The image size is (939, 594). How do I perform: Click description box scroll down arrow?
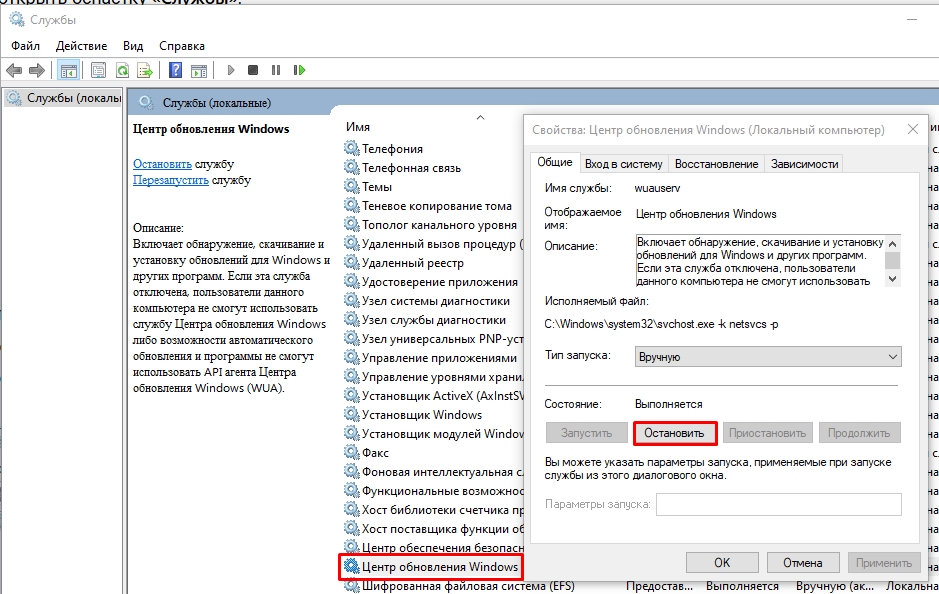(x=893, y=279)
